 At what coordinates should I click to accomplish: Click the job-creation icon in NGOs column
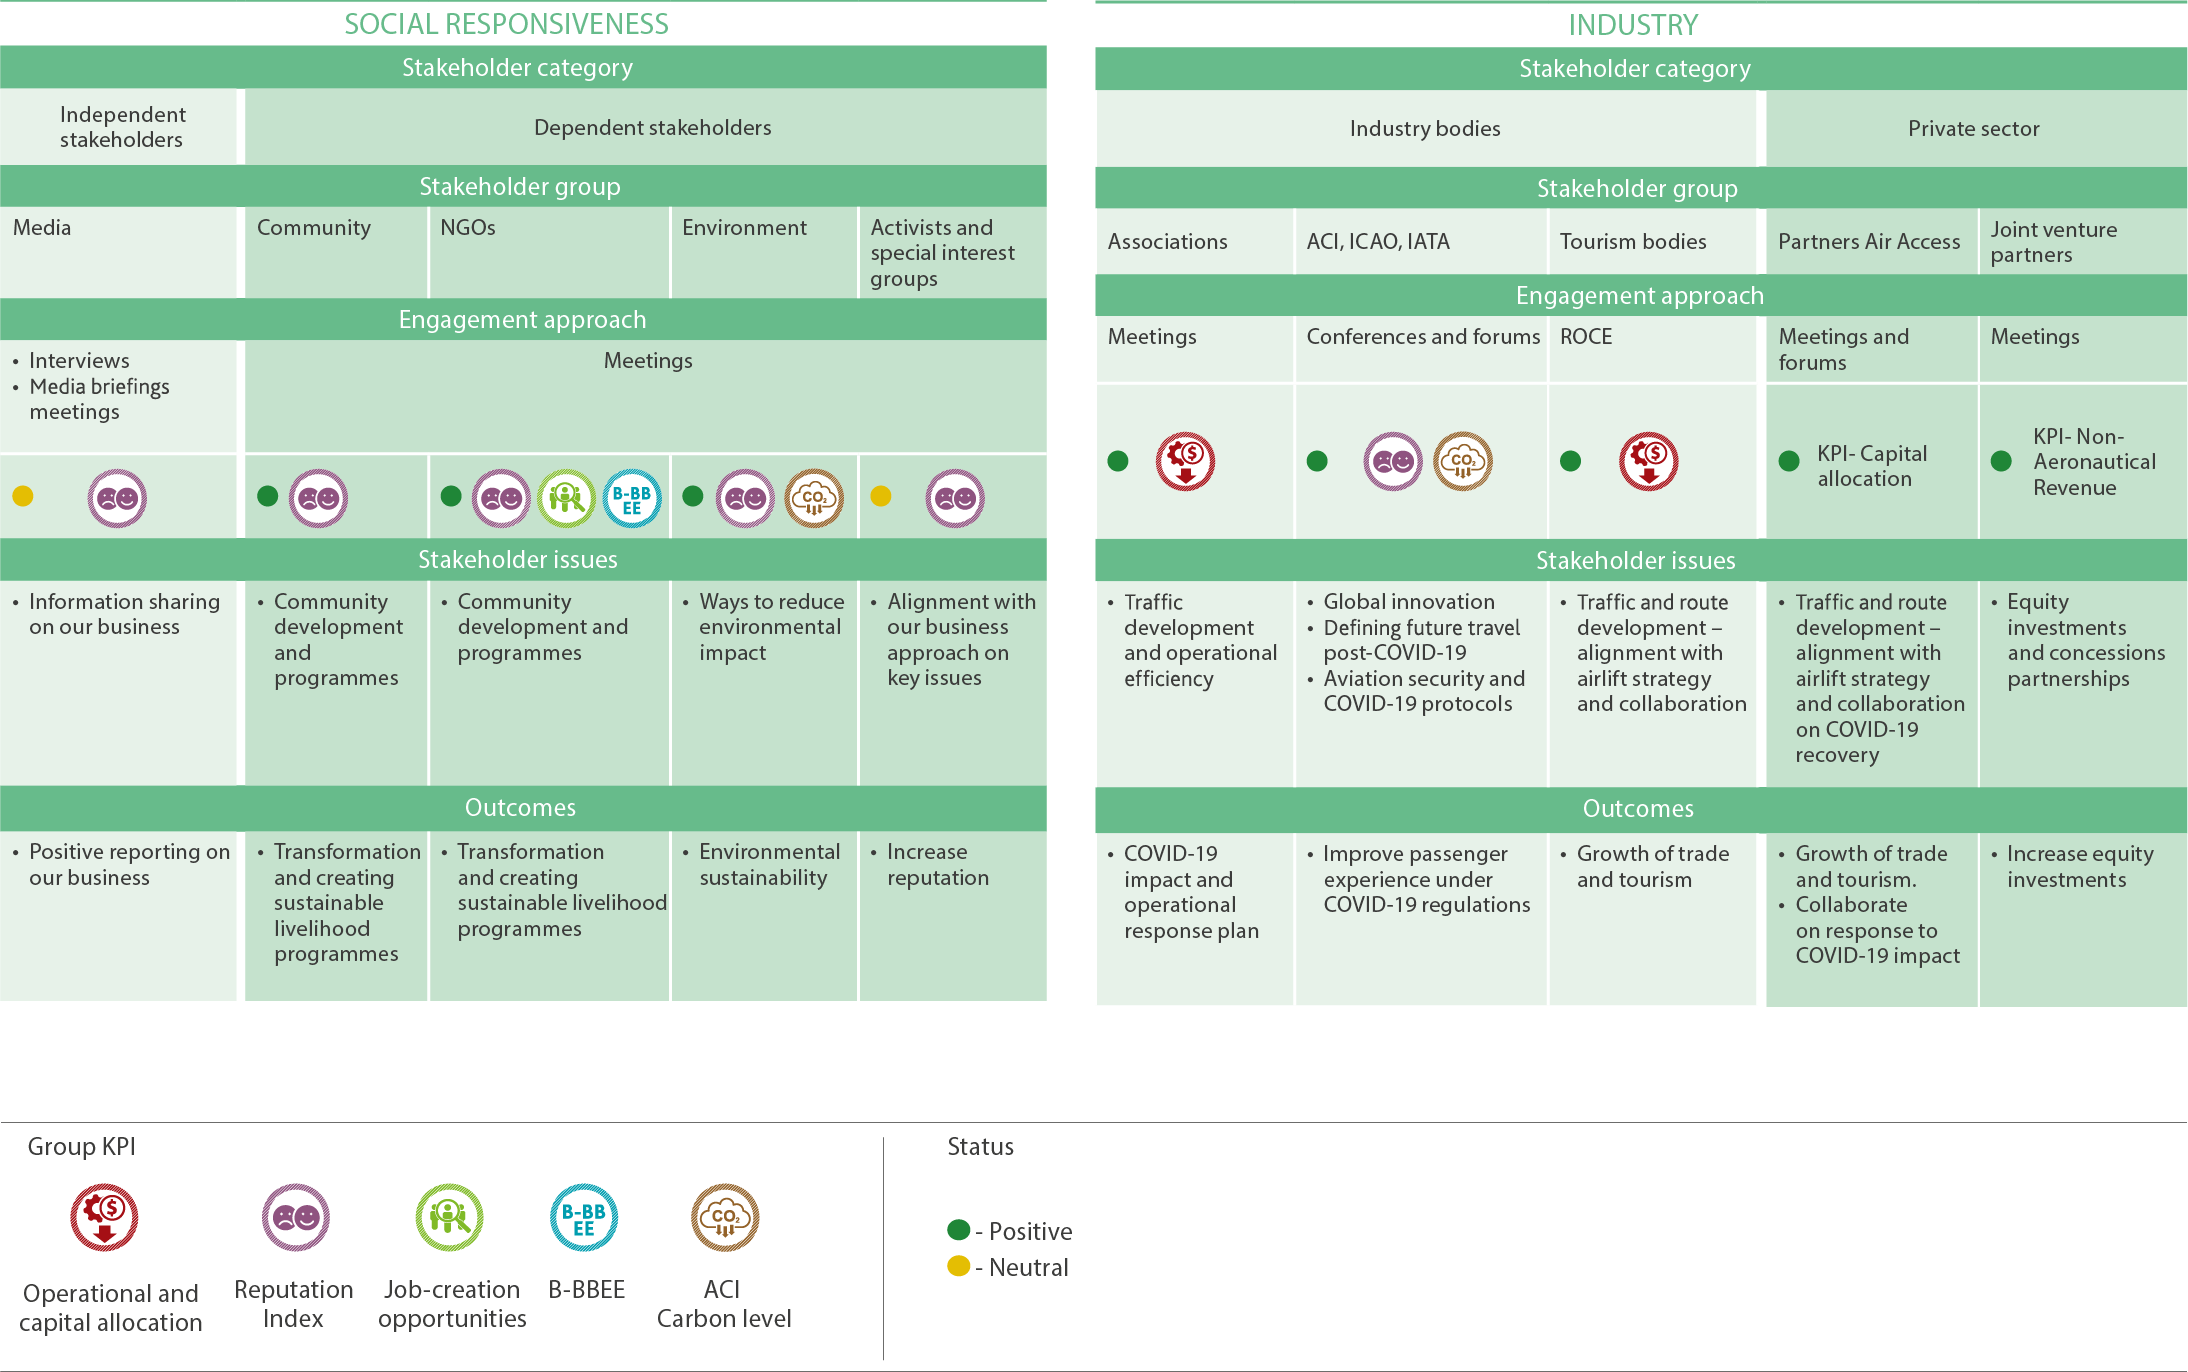pos(567,498)
